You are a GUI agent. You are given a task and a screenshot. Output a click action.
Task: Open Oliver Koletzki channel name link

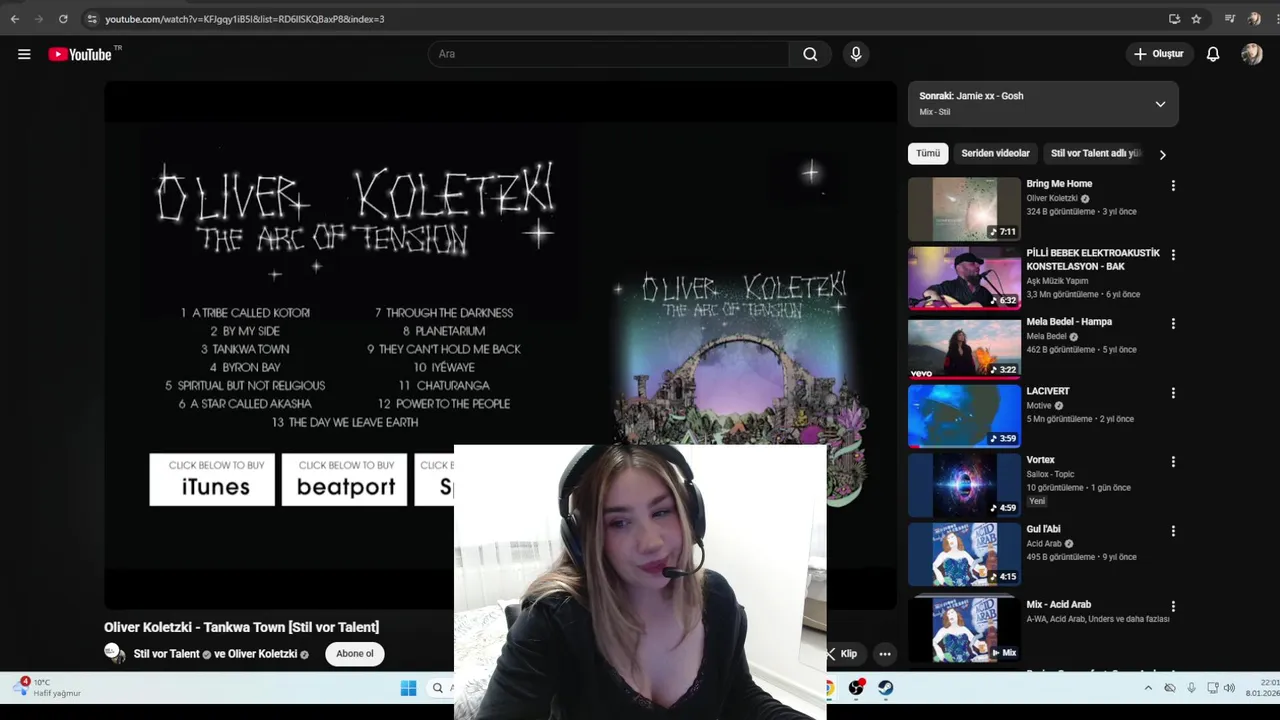[263, 654]
